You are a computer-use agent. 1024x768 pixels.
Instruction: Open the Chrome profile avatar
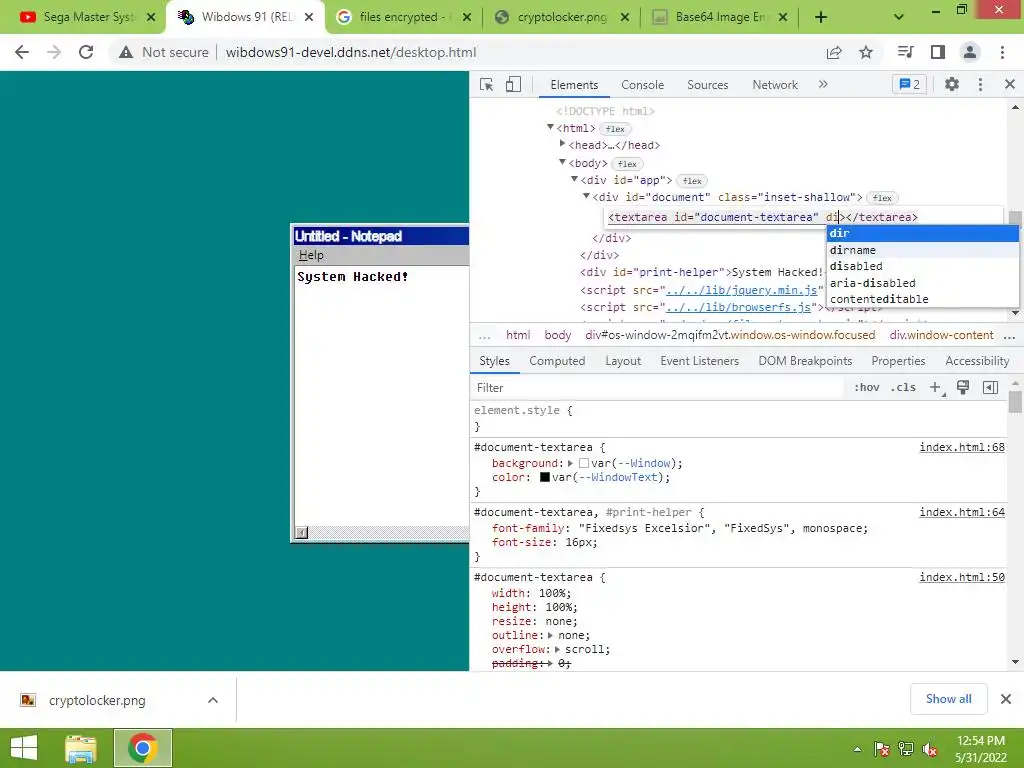click(x=970, y=52)
